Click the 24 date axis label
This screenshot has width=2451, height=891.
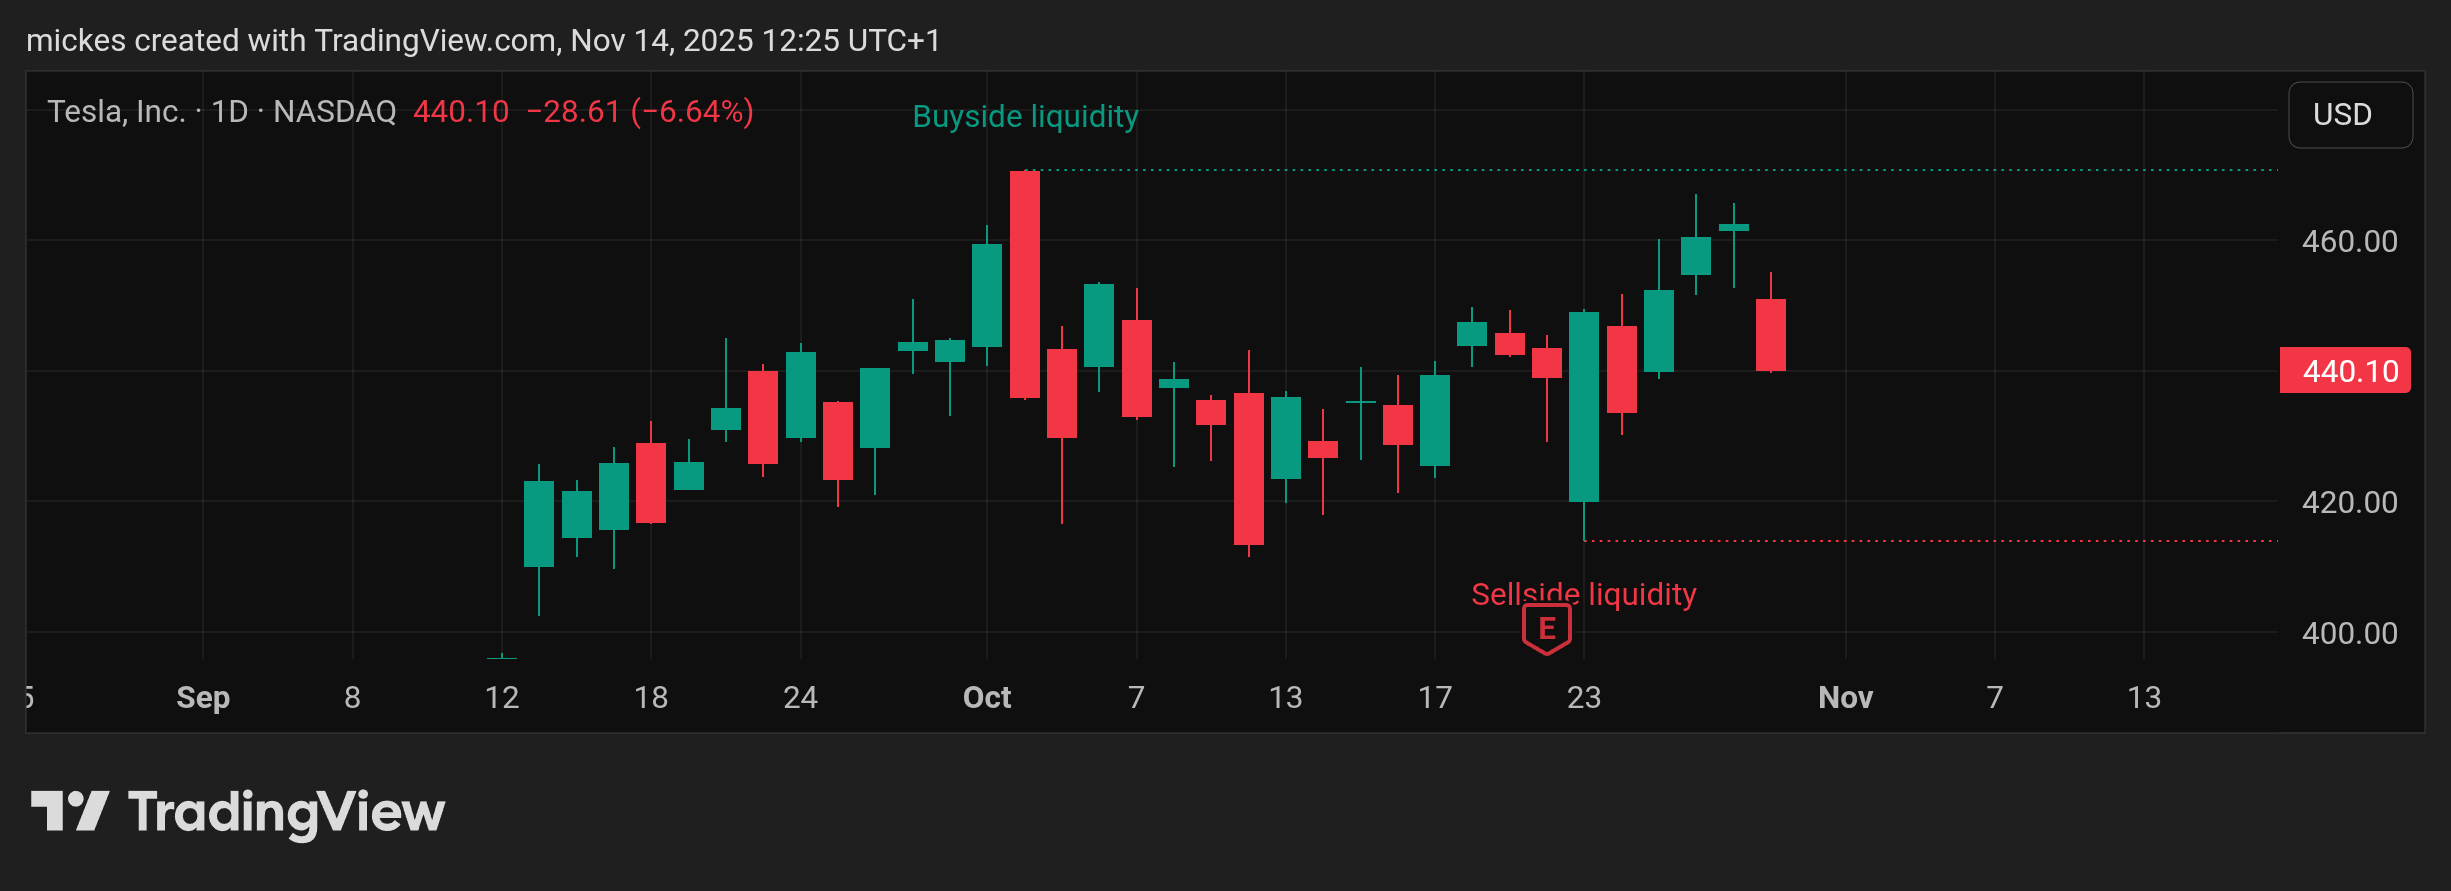point(800,697)
